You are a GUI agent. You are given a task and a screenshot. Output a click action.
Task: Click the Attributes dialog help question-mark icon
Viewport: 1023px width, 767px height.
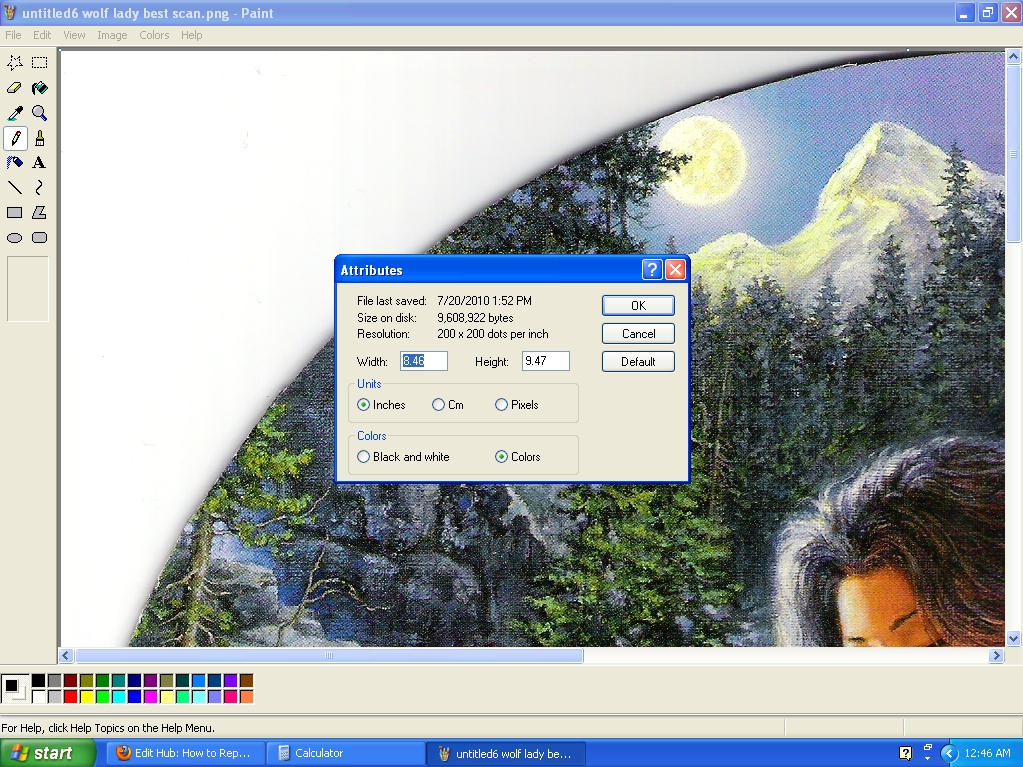click(x=652, y=269)
